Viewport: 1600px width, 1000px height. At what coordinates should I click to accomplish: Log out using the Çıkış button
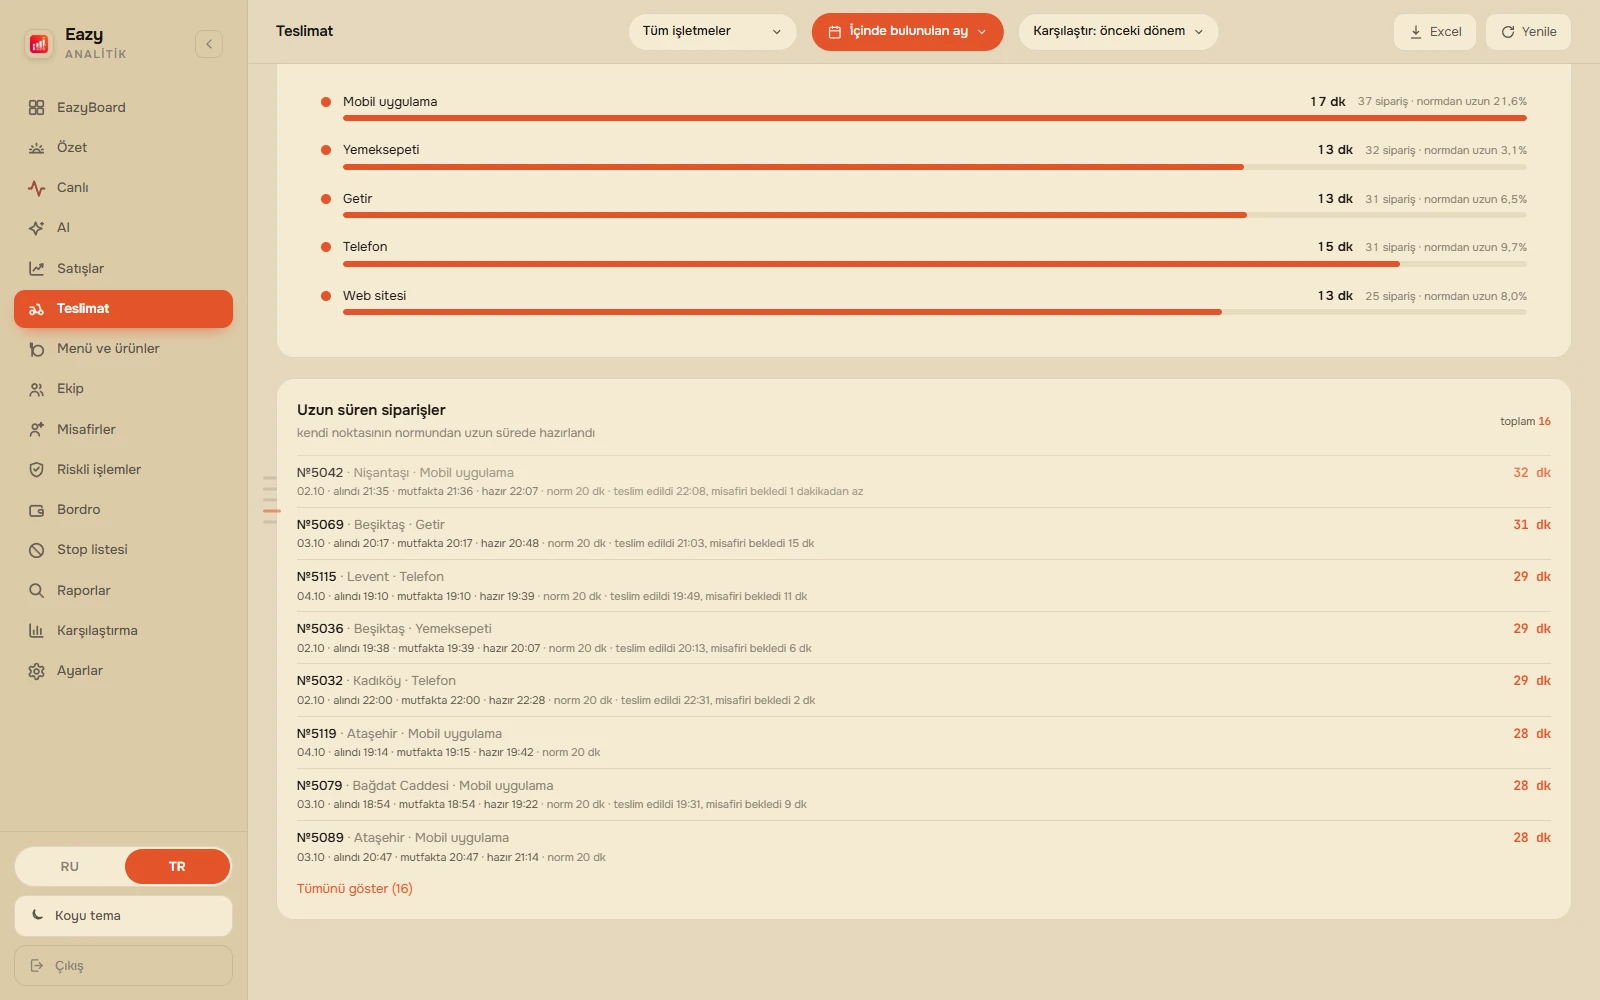123,966
